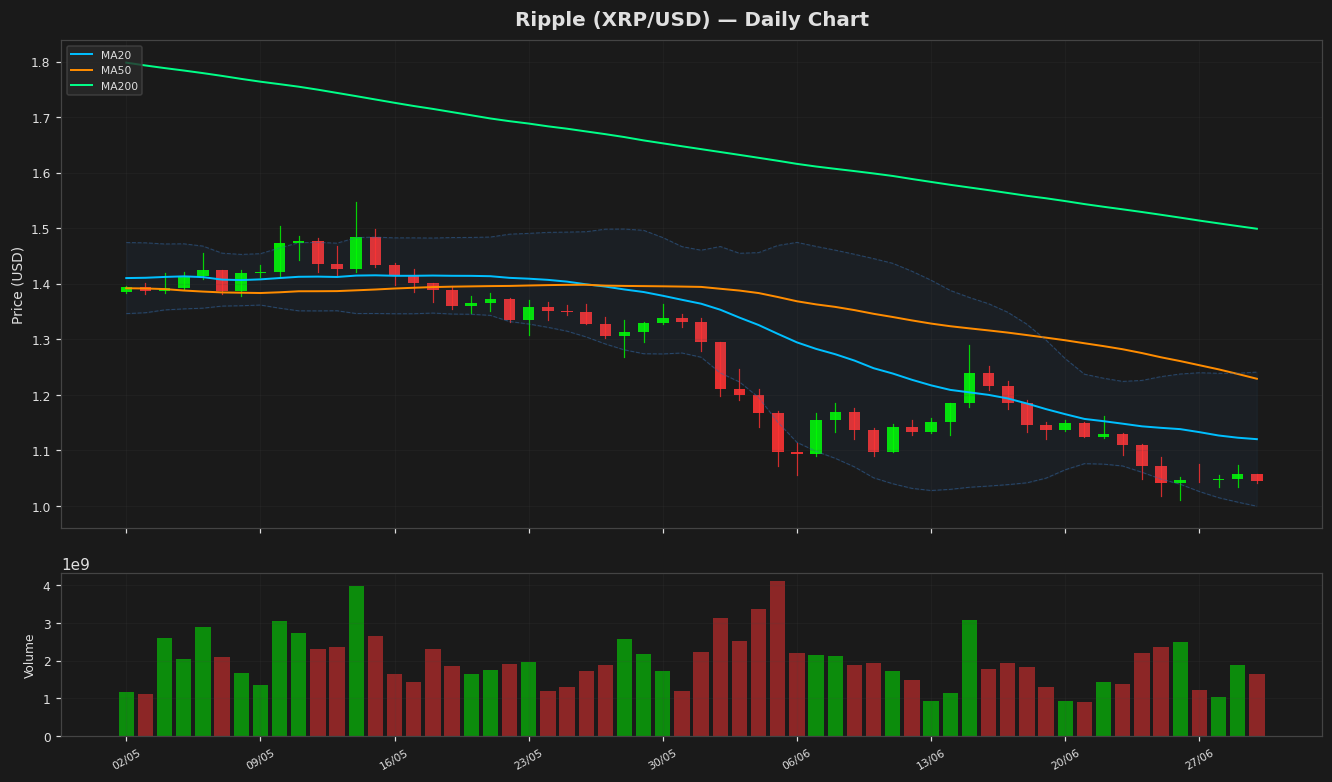The image size is (1332, 782).
Task: Click the 1.8 price tick label
Action: pos(40,63)
